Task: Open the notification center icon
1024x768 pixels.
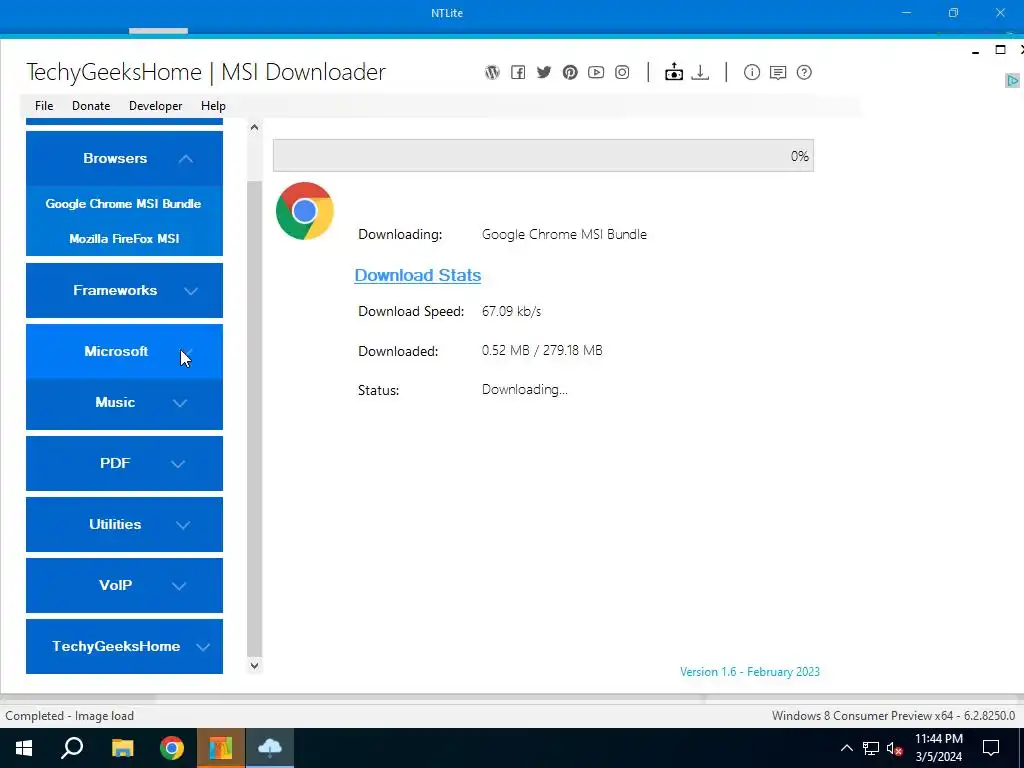Action: click(991, 748)
